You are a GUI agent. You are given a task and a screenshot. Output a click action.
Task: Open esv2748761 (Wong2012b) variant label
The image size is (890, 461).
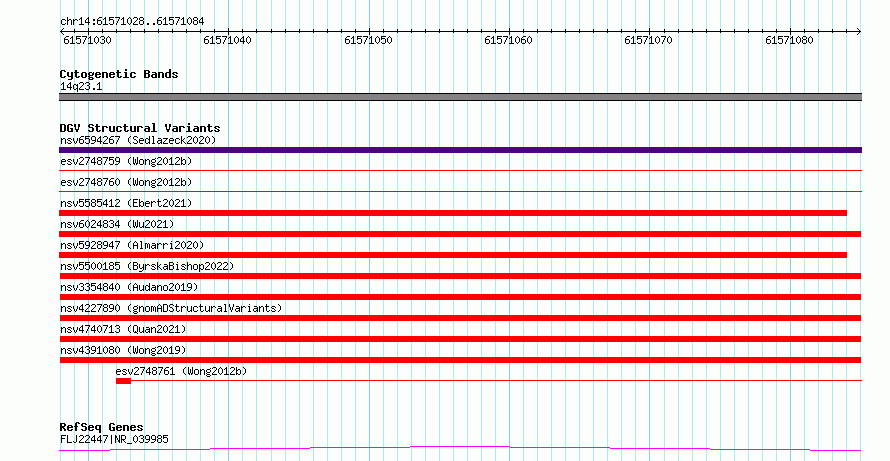(182, 371)
